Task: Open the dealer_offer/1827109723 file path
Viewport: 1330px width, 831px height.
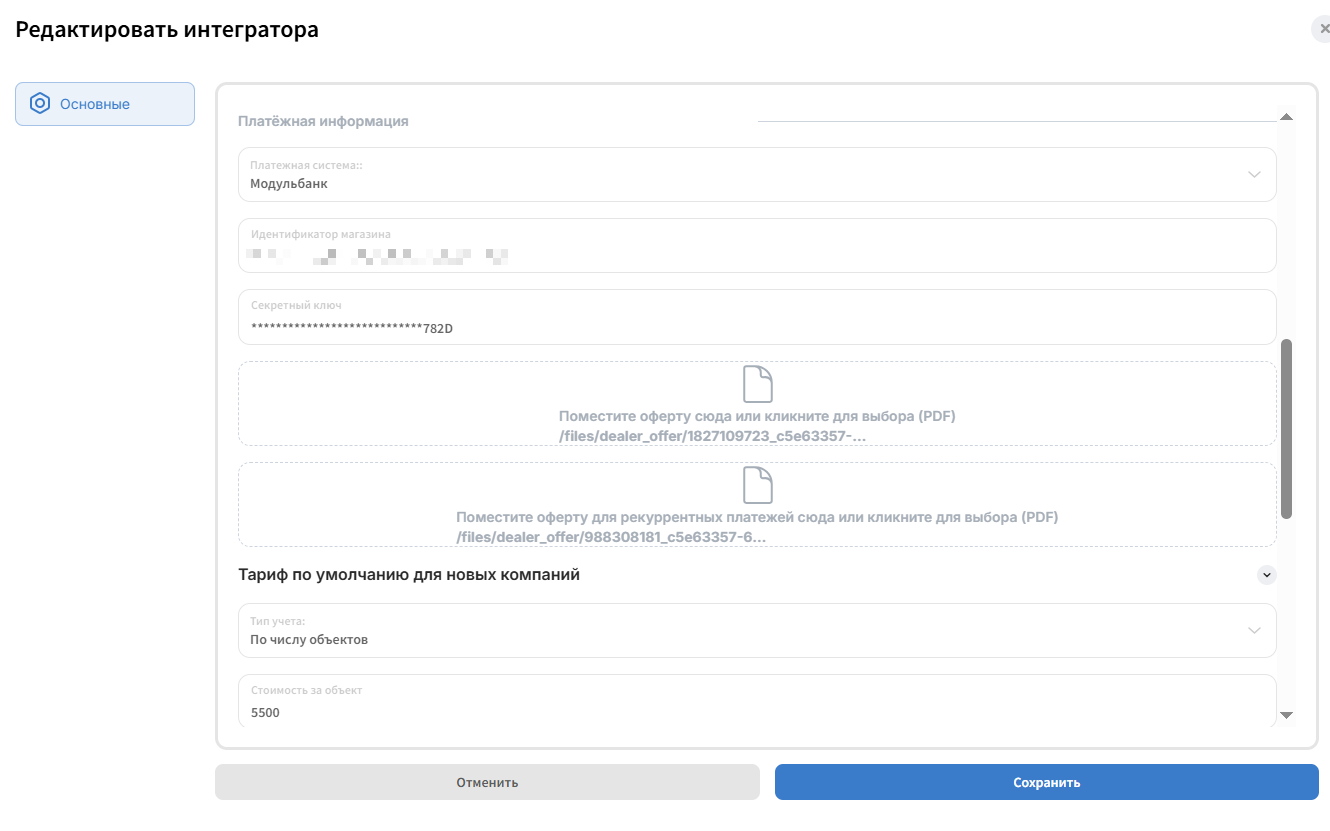Action: [712, 436]
